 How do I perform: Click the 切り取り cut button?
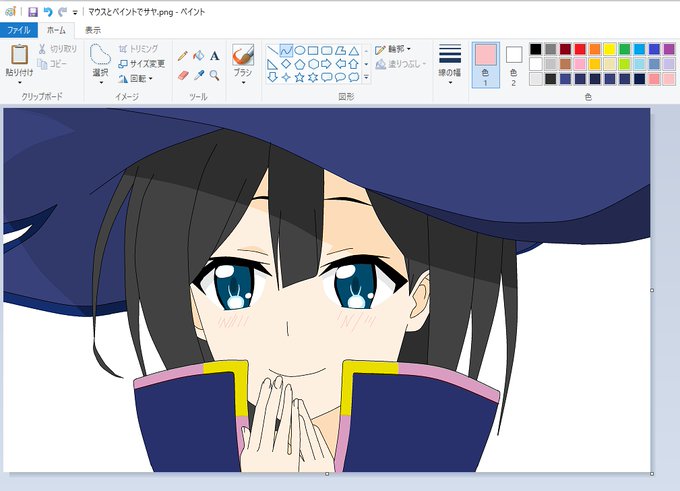tap(57, 49)
